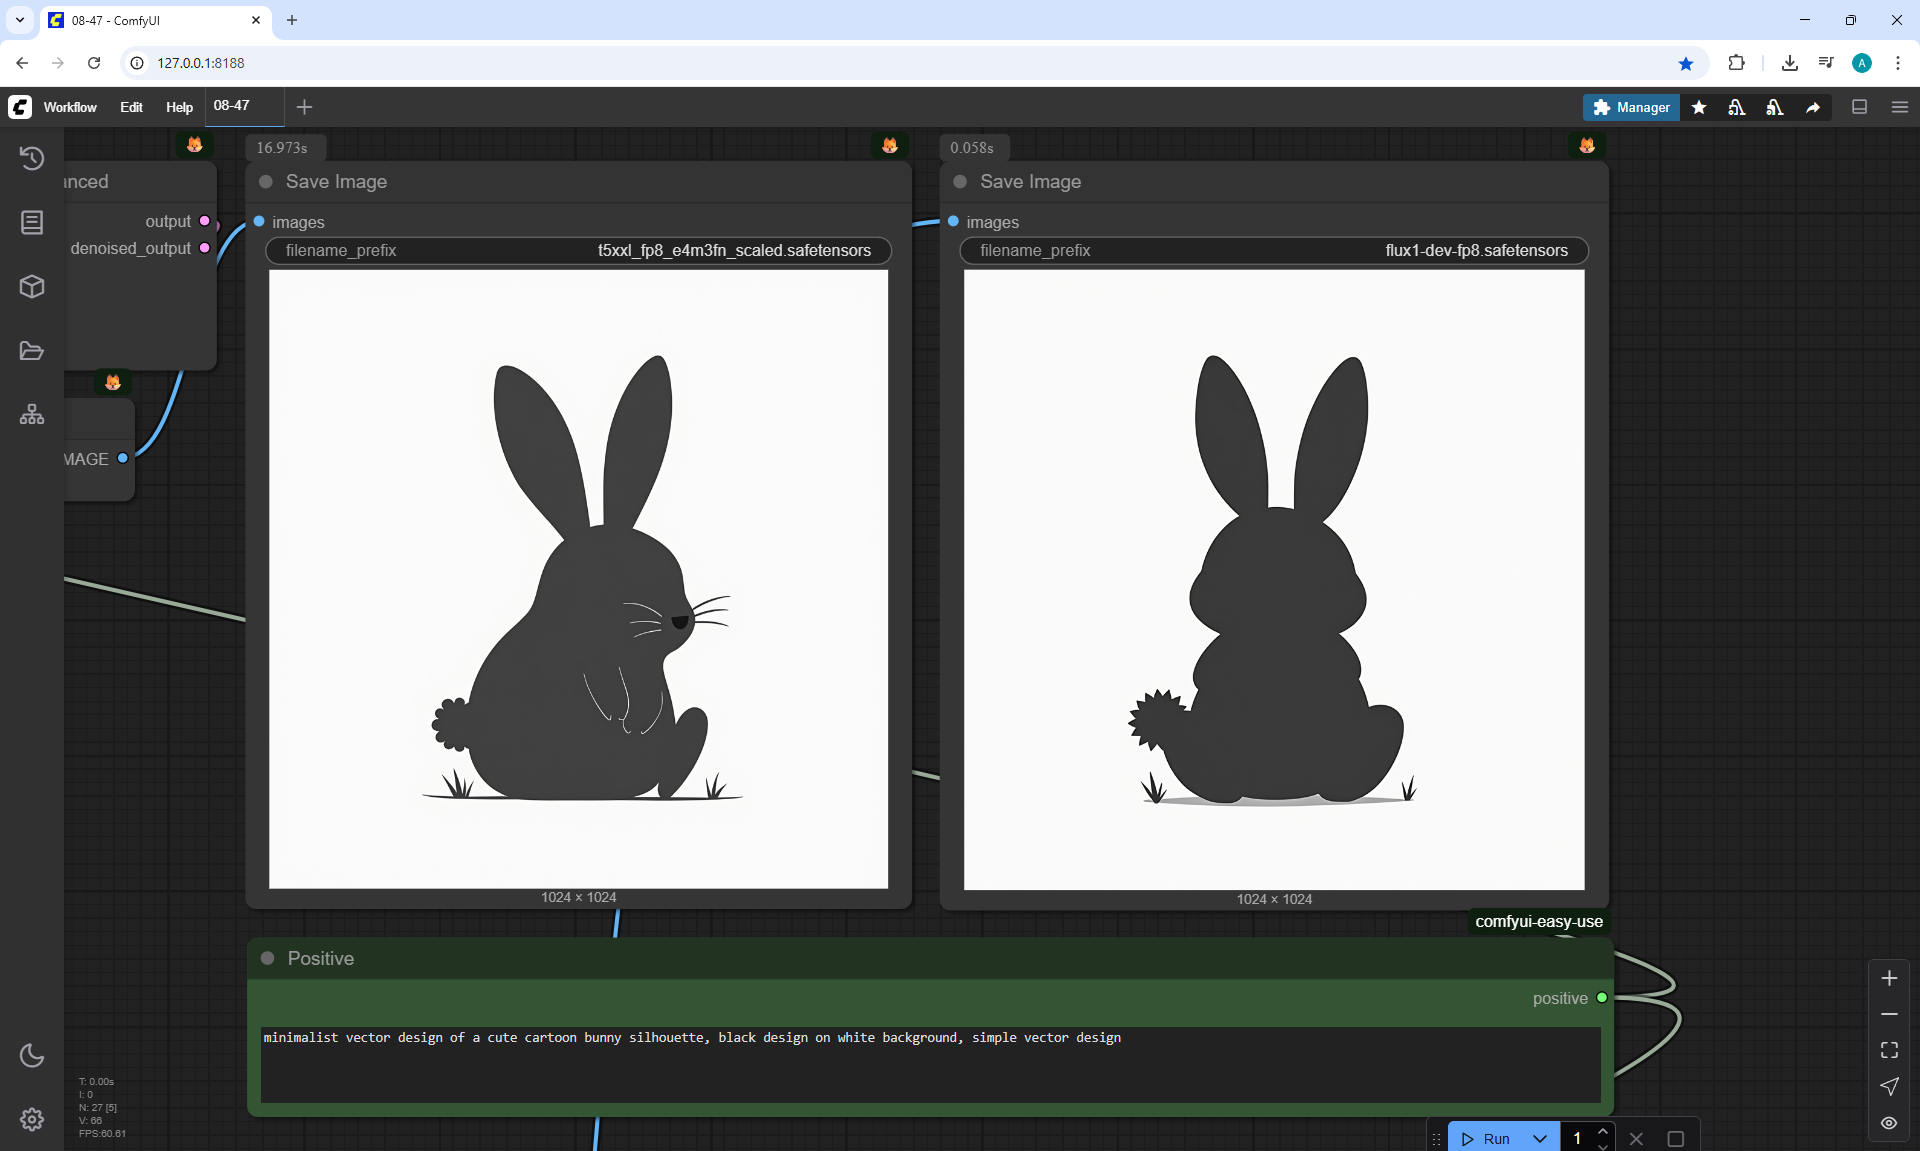The image size is (1920, 1151).
Task: Expand the Run button dropdown arrow
Action: coord(1540,1138)
